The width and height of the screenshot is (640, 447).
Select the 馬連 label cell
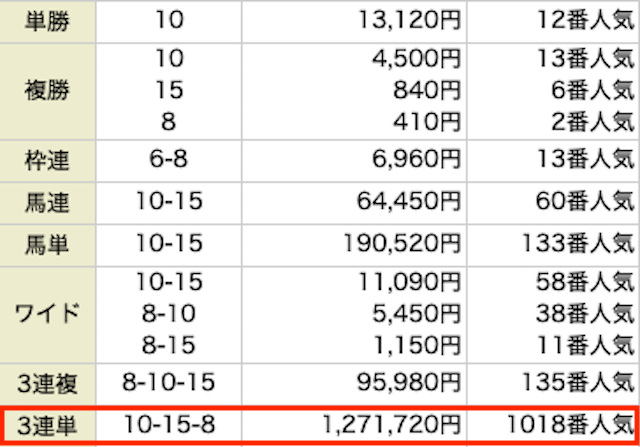[x=47, y=202]
